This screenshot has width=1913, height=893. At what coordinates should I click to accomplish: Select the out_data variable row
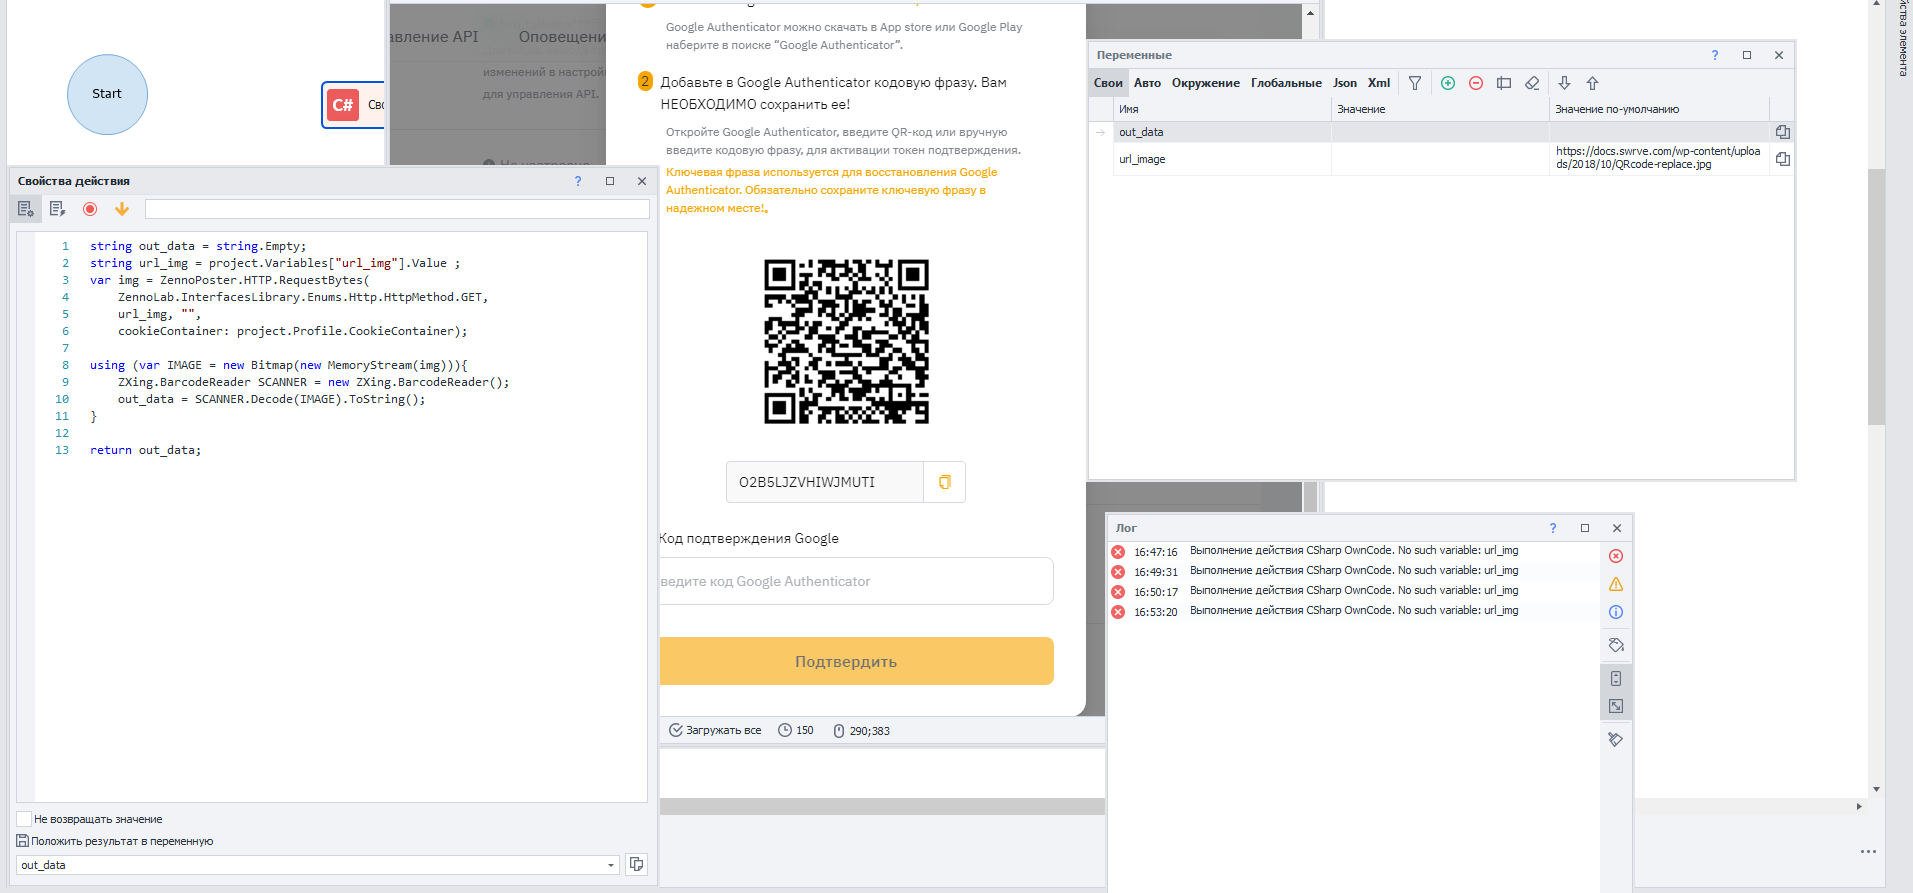(x=1442, y=132)
